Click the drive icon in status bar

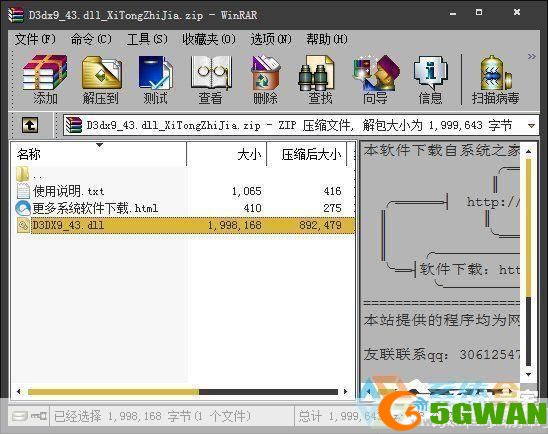point(20,416)
